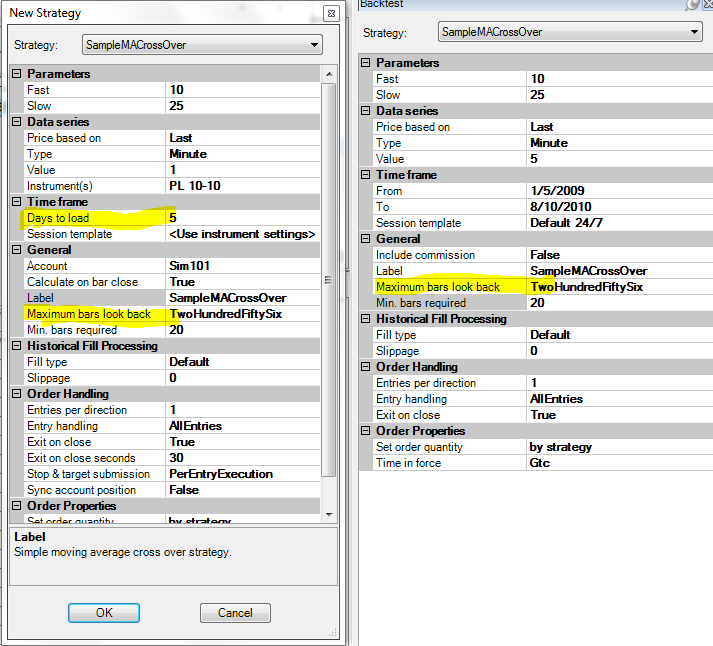Collapse Historical Fill Processing in Backtest panel
713x646 pixels.
(x=366, y=319)
